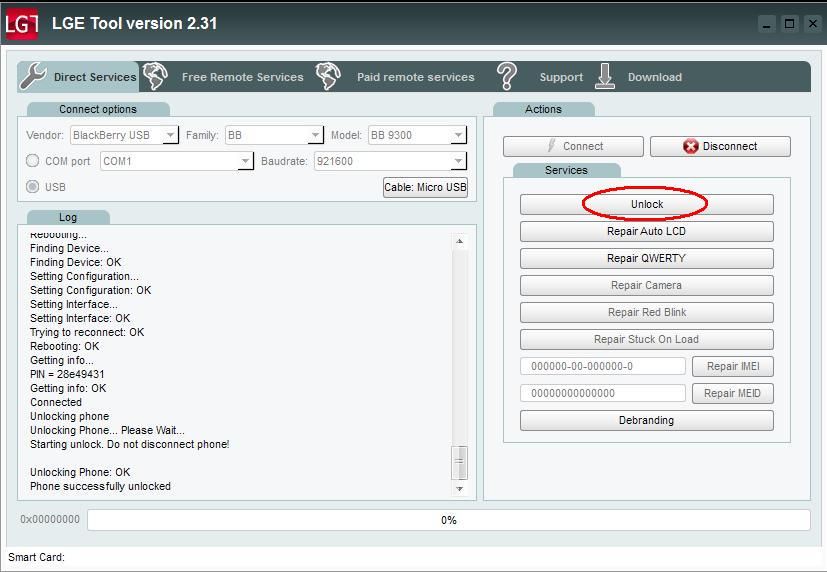The image size is (827, 572).
Task: Close the LGE Tool window
Action: [x=813, y=24]
